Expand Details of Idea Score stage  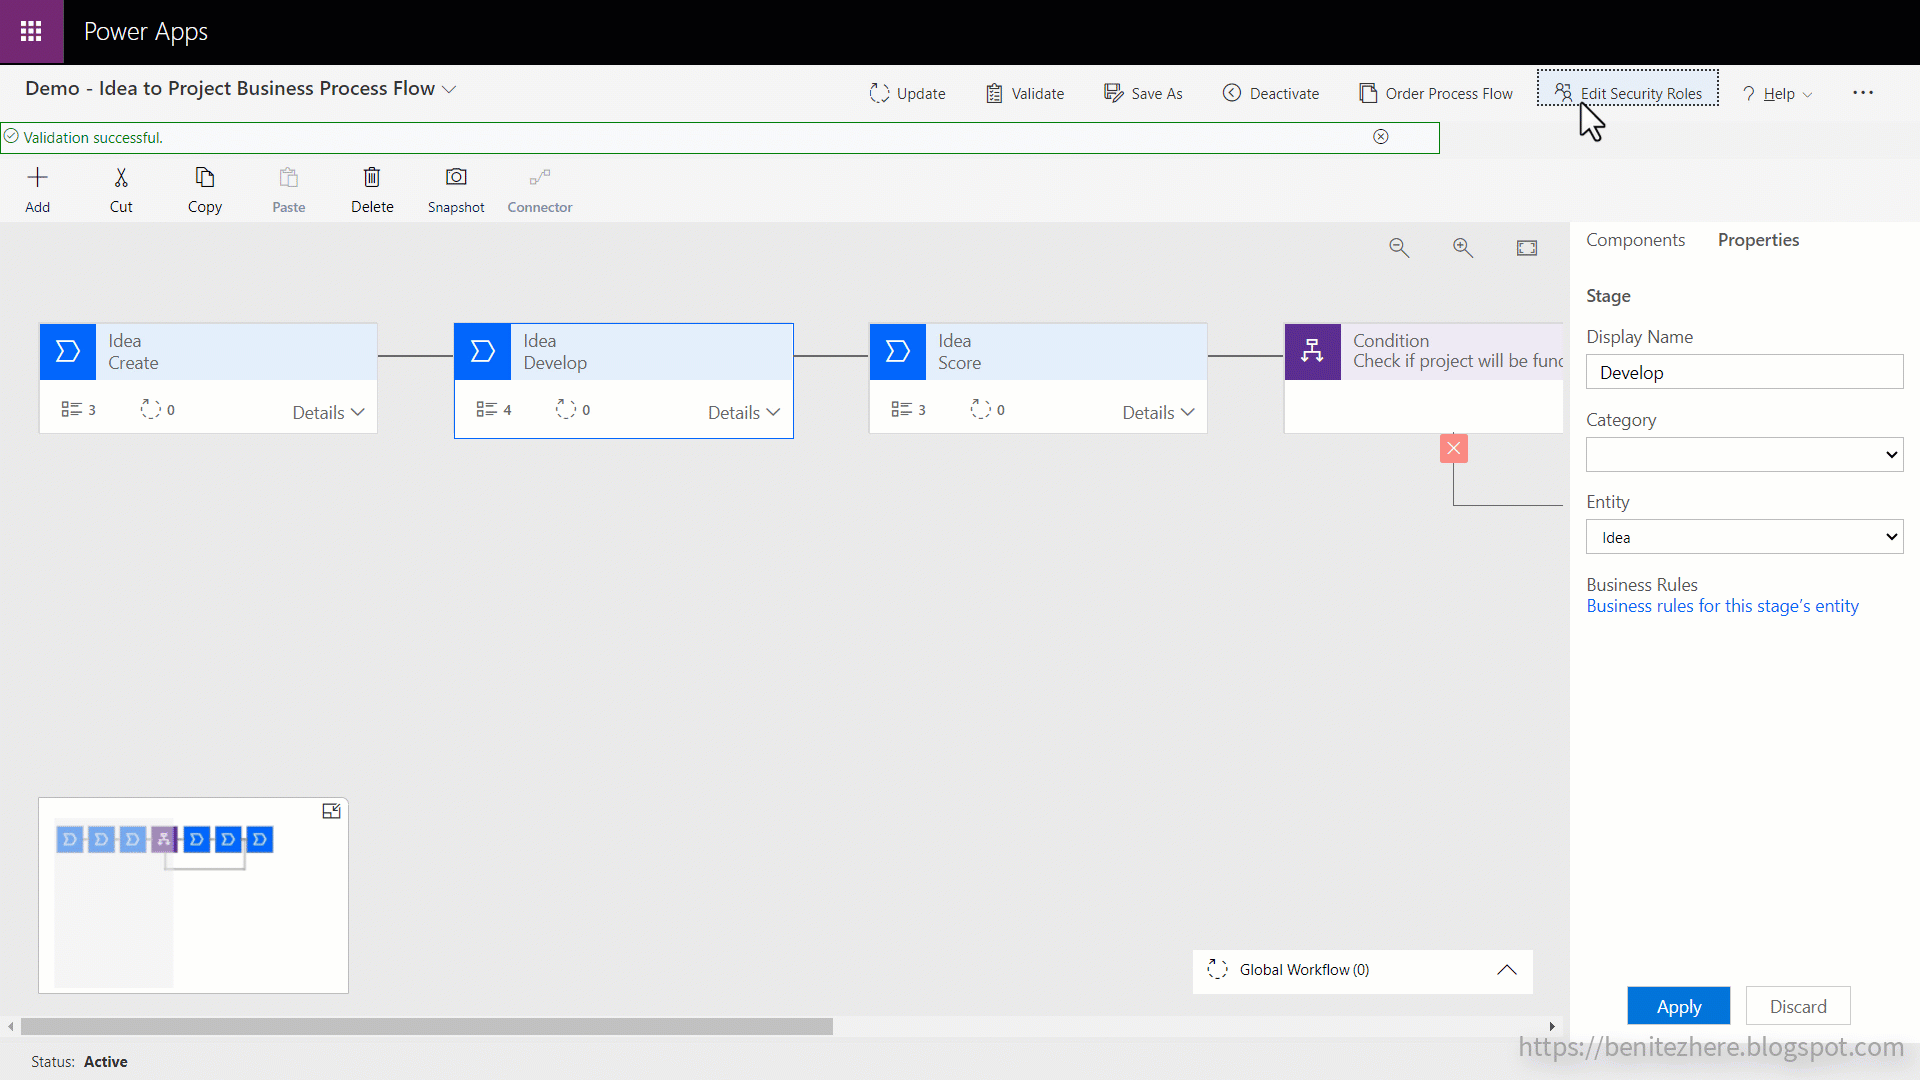(1158, 413)
